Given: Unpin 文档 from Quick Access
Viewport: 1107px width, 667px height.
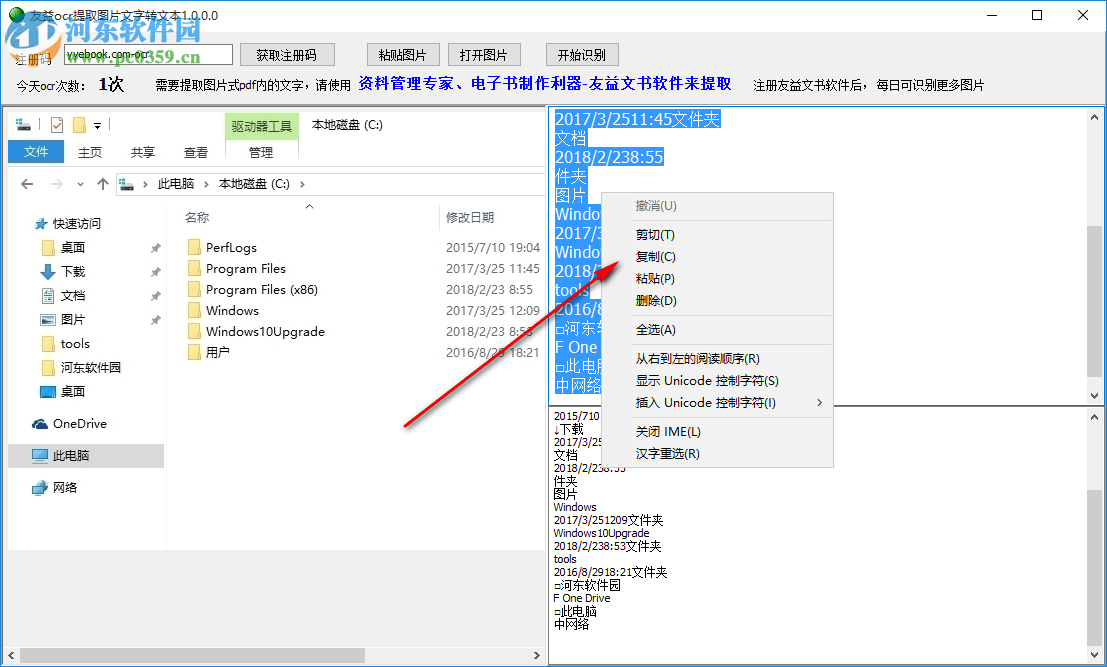Looking at the screenshot, I should pyautogui.click(x=156, y=298).
